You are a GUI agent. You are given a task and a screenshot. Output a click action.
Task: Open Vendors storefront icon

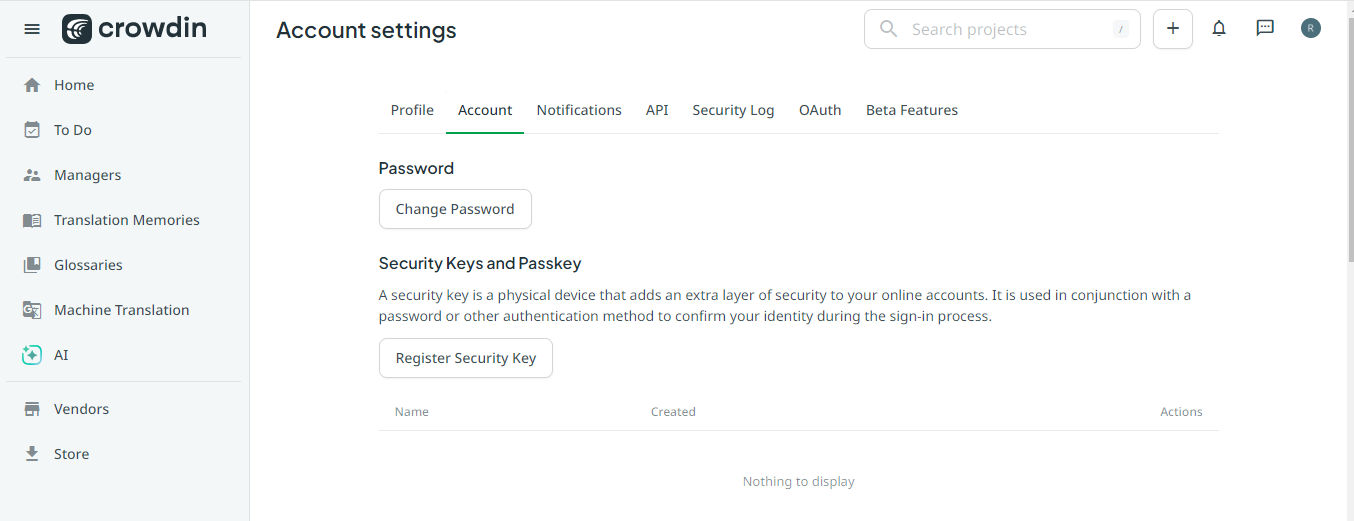click(x=32, y=409)
